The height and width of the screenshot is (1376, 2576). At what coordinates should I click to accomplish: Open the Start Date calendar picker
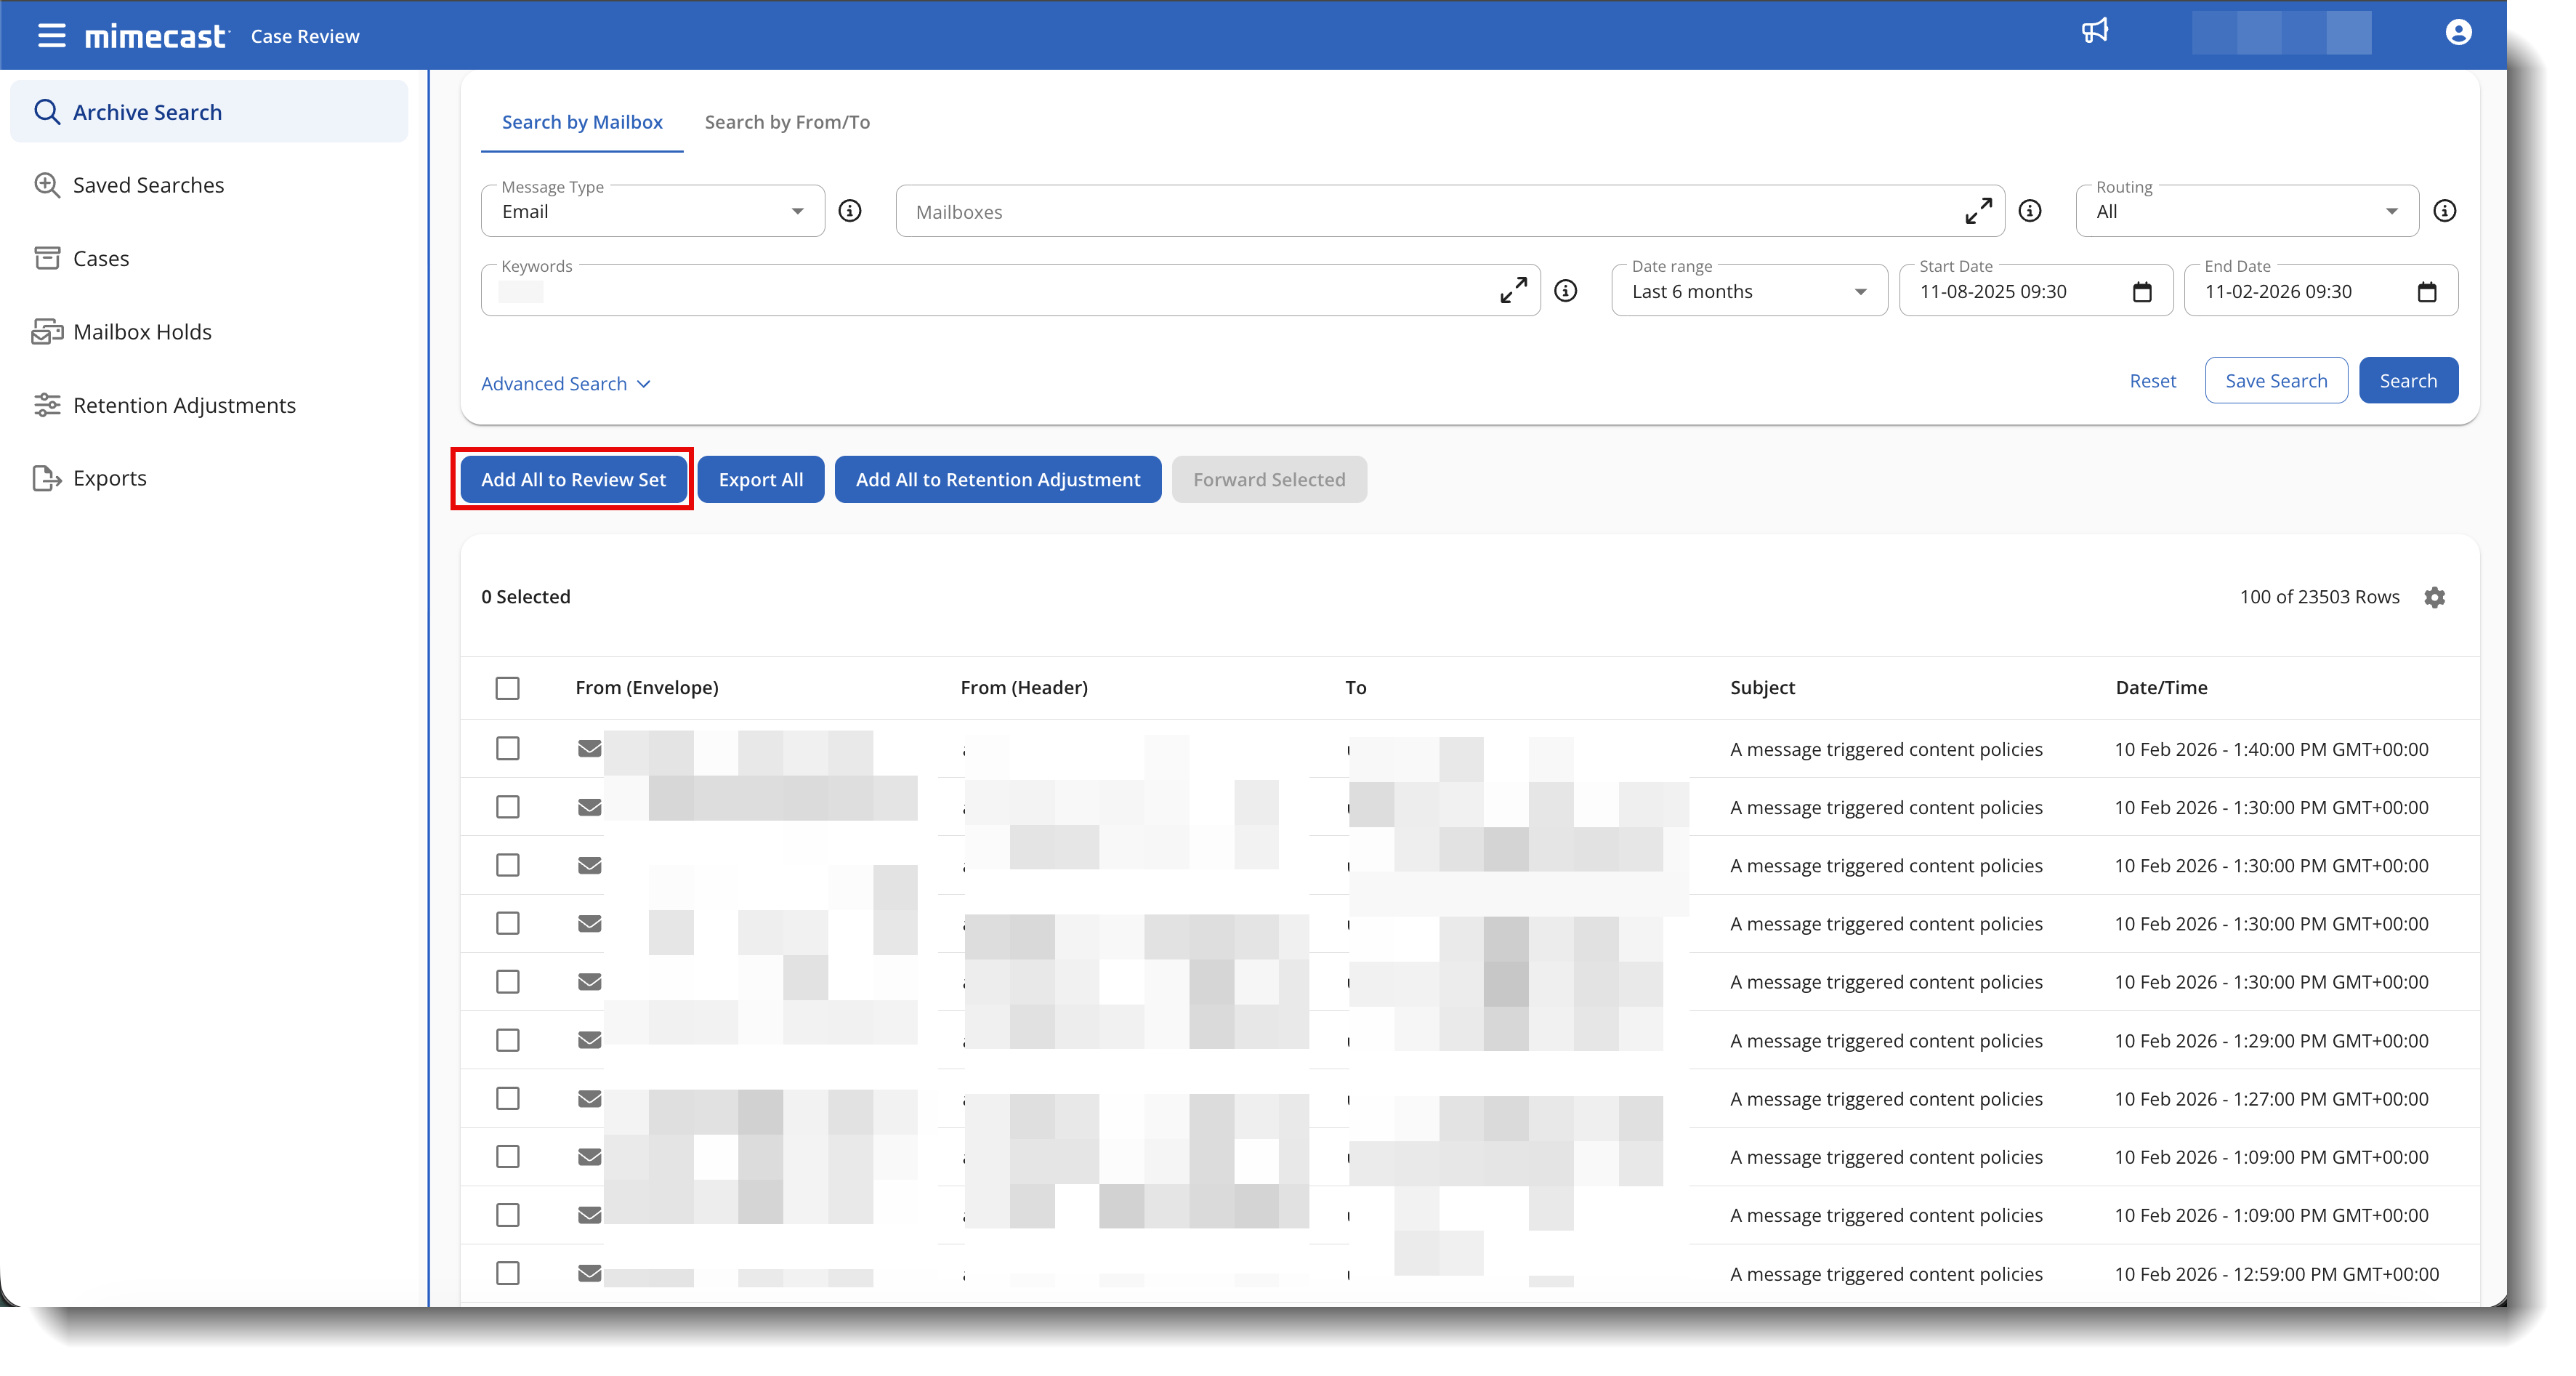point(2142,292)
